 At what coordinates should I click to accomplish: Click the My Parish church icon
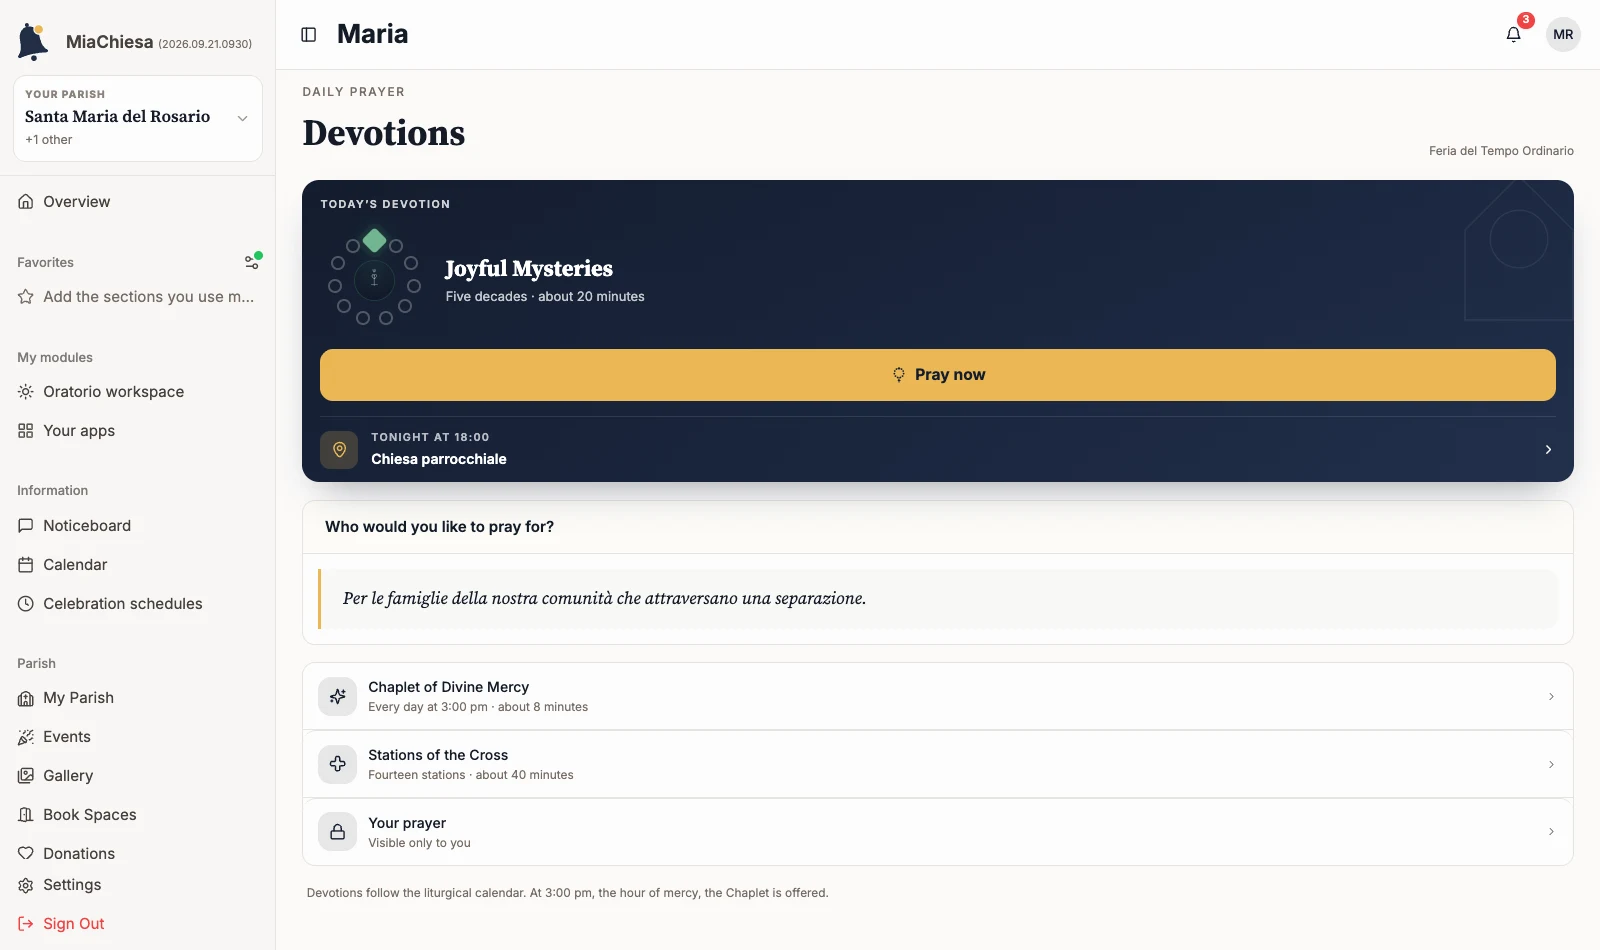click(26, 698)
